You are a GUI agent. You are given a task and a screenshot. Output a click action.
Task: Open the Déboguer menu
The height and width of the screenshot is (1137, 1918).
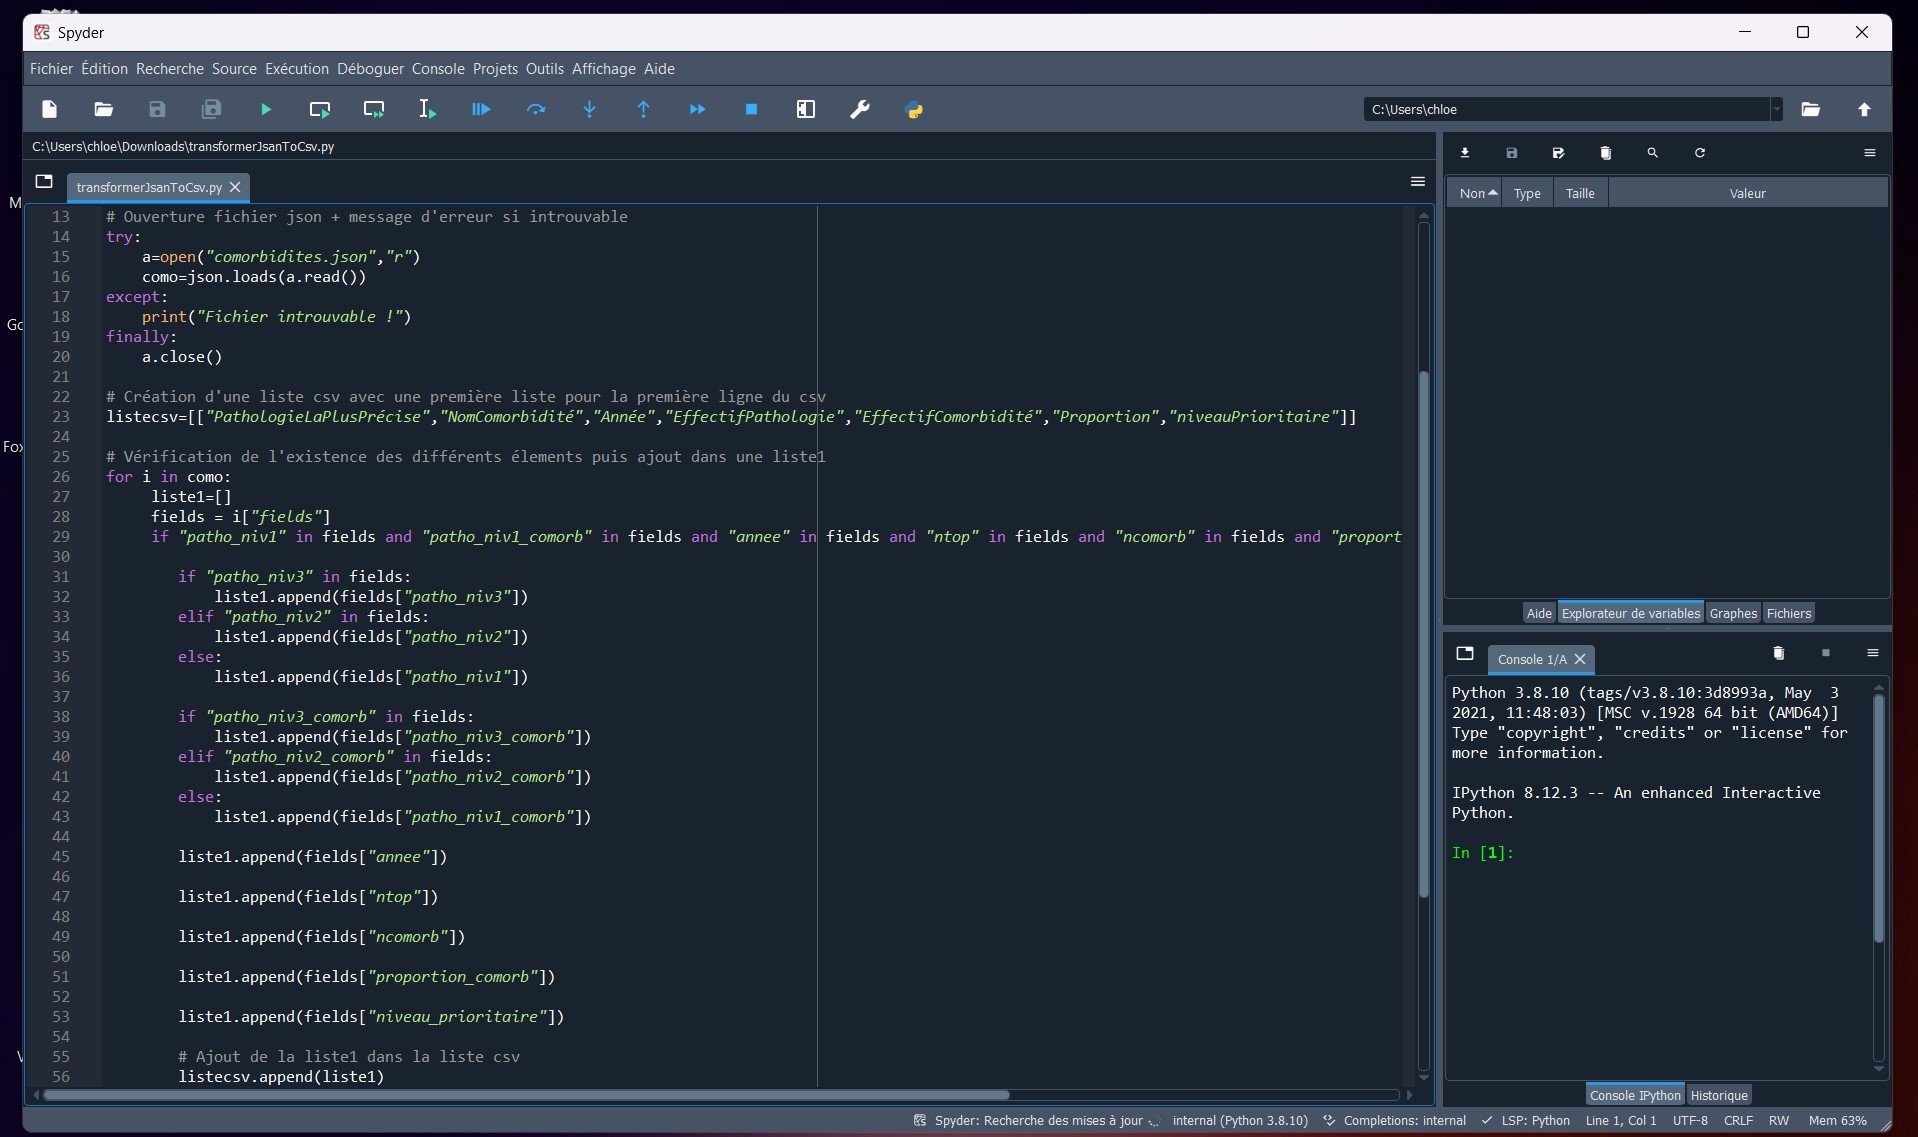[369, 68]
